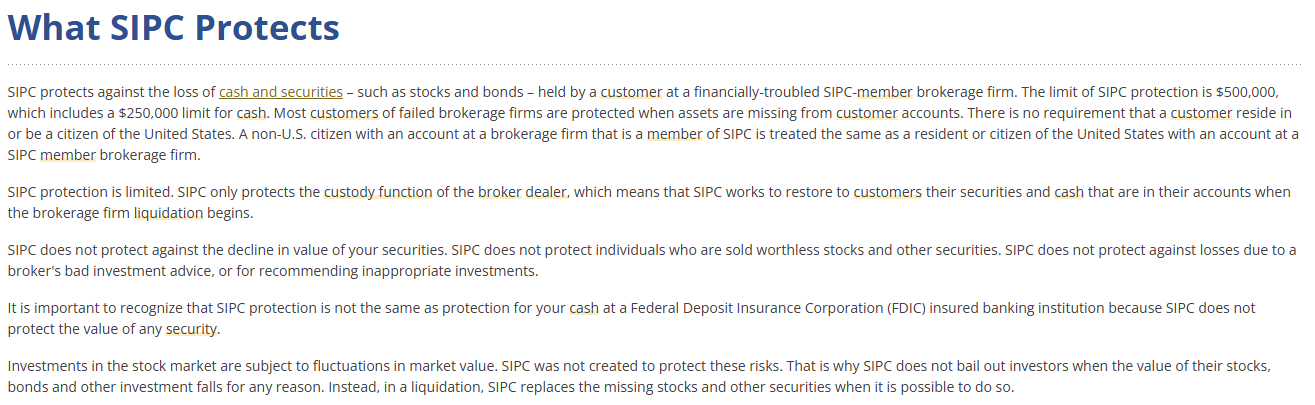Open the 'security' link in 'value of any security'
The image size is (1315, 405).
point(191,329)
